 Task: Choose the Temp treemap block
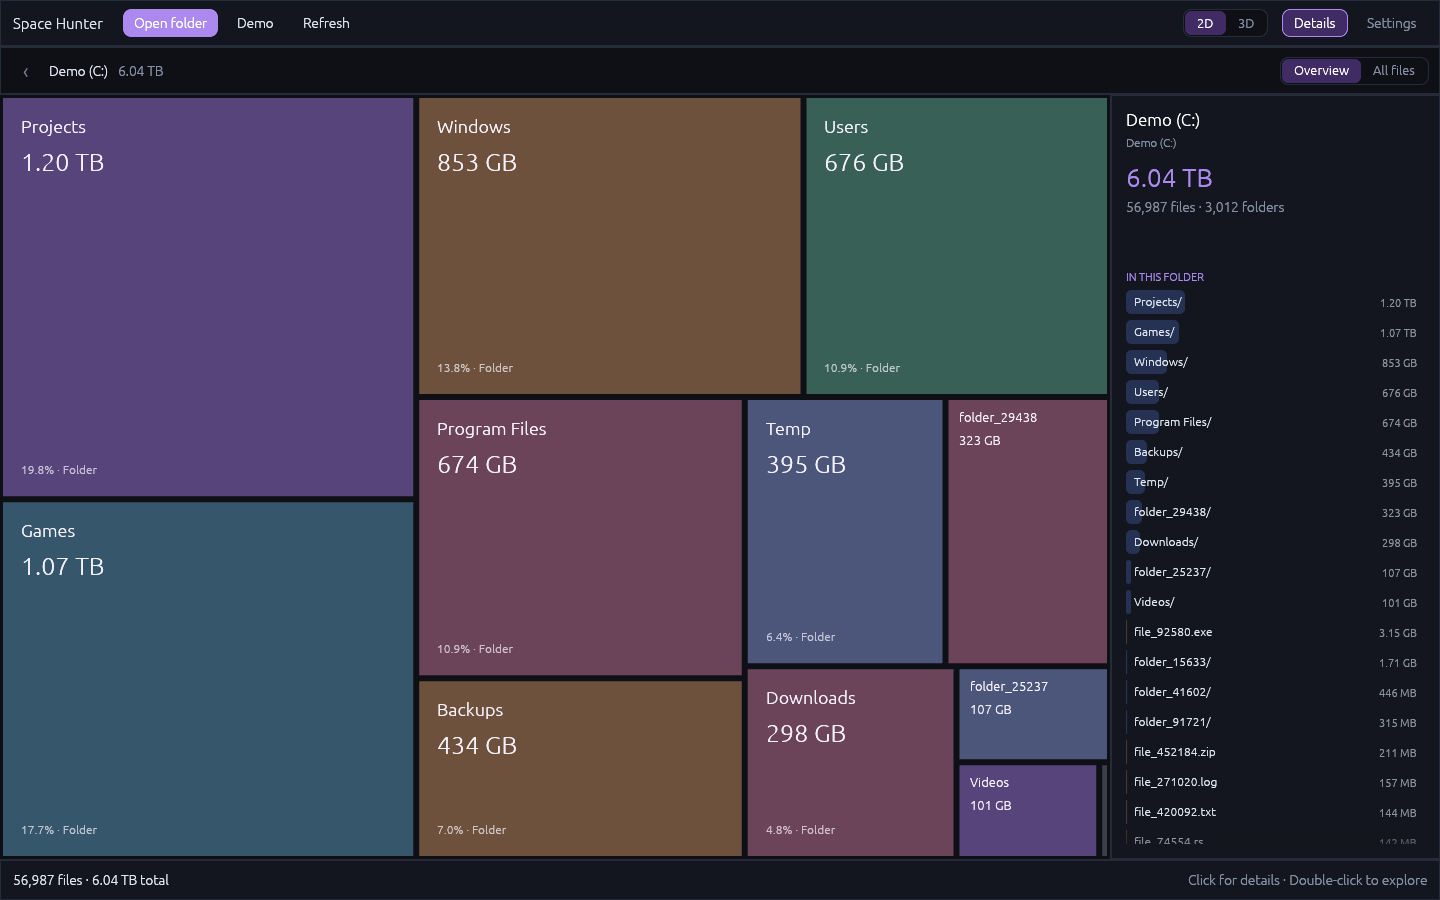click(845, 531)
